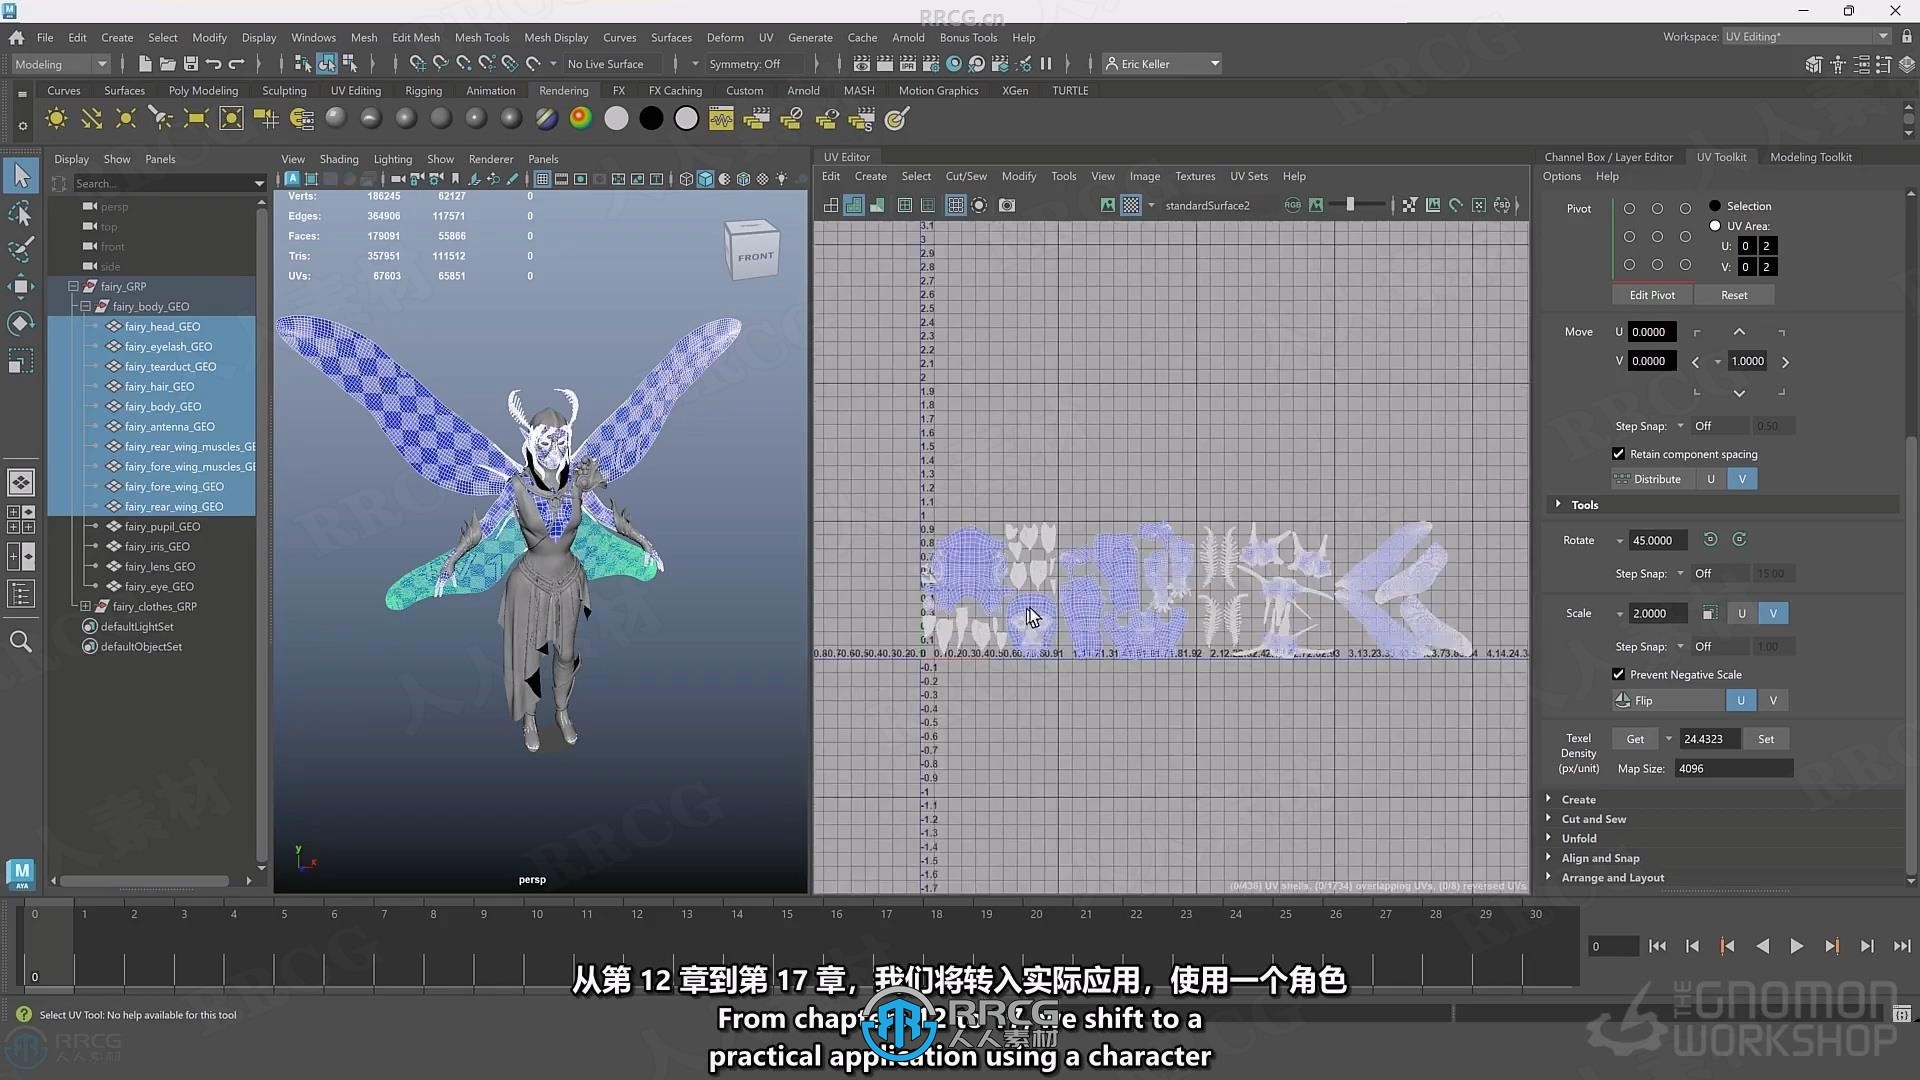This screenshot has width=1920, height=1080.
Task: Select the top-left pivot radio circle
Action: 1629,209
